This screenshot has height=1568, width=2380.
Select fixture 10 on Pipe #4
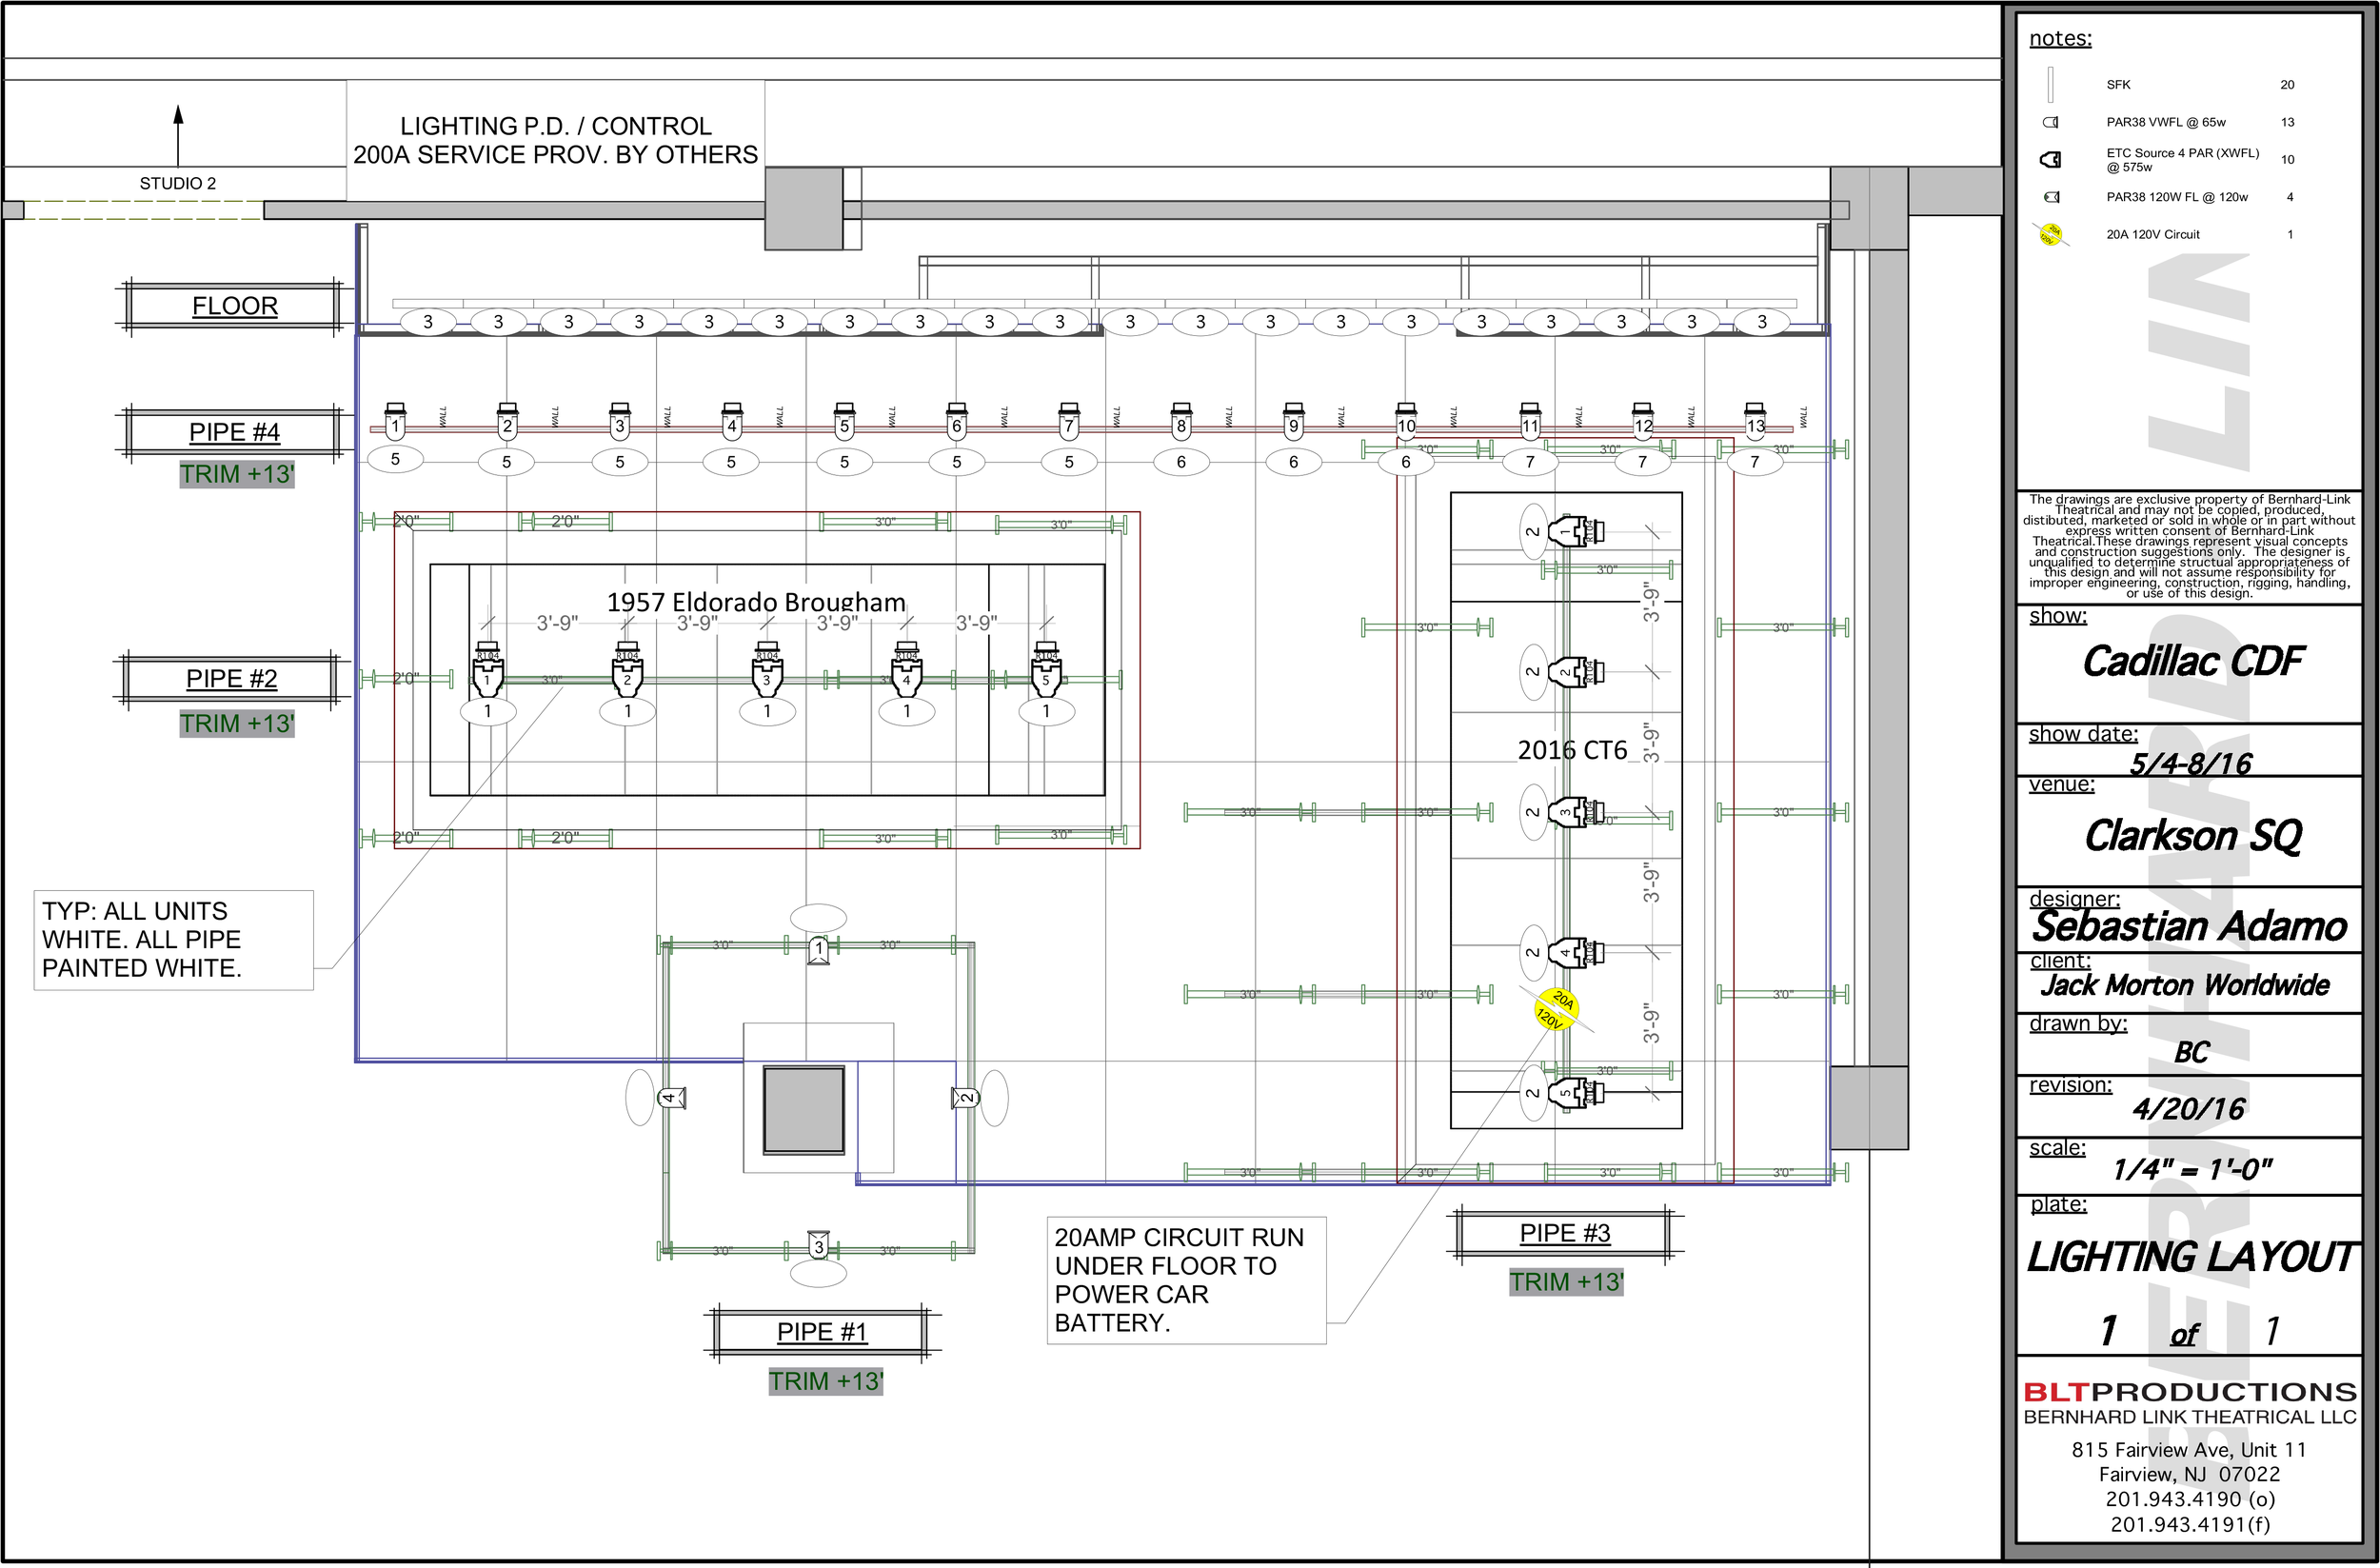click(x=1406, y=421)
